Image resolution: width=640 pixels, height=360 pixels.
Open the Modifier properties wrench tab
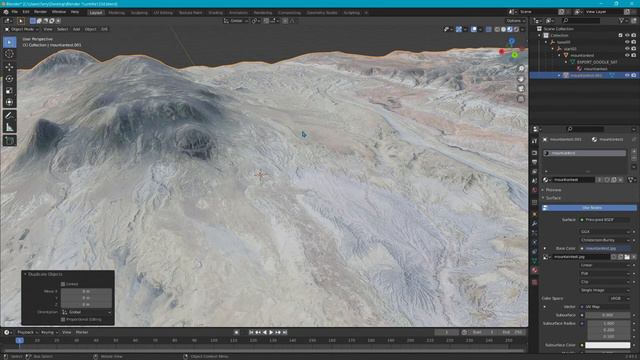coord(534,224)
